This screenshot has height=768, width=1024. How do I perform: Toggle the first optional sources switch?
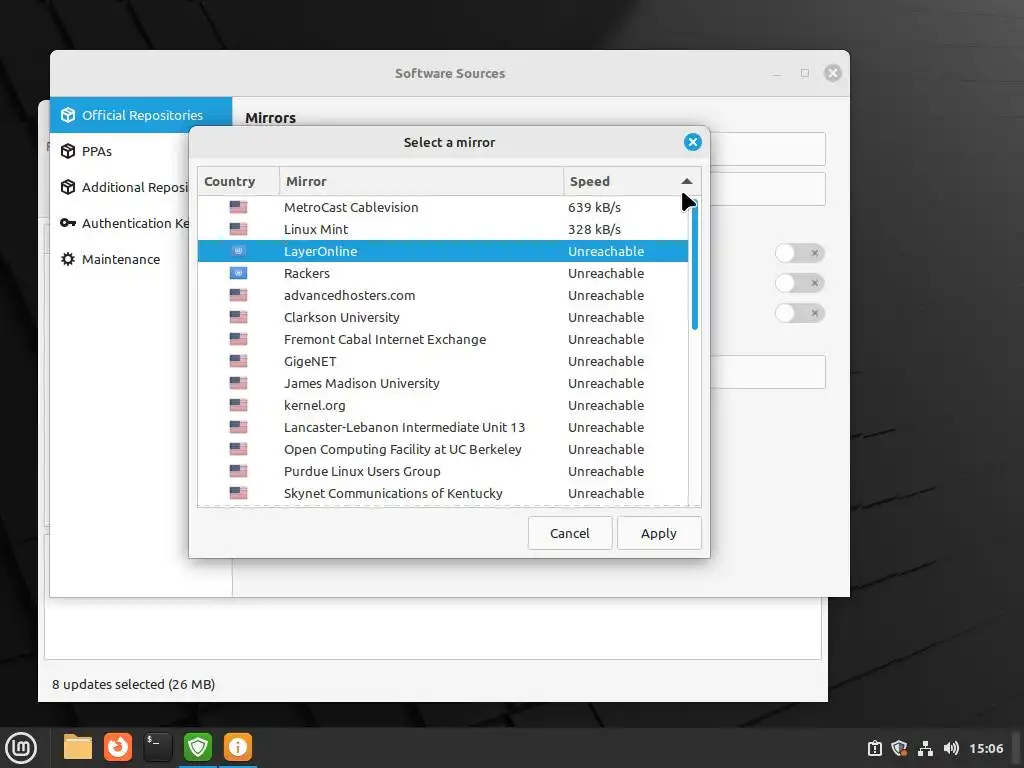point(799,253)
